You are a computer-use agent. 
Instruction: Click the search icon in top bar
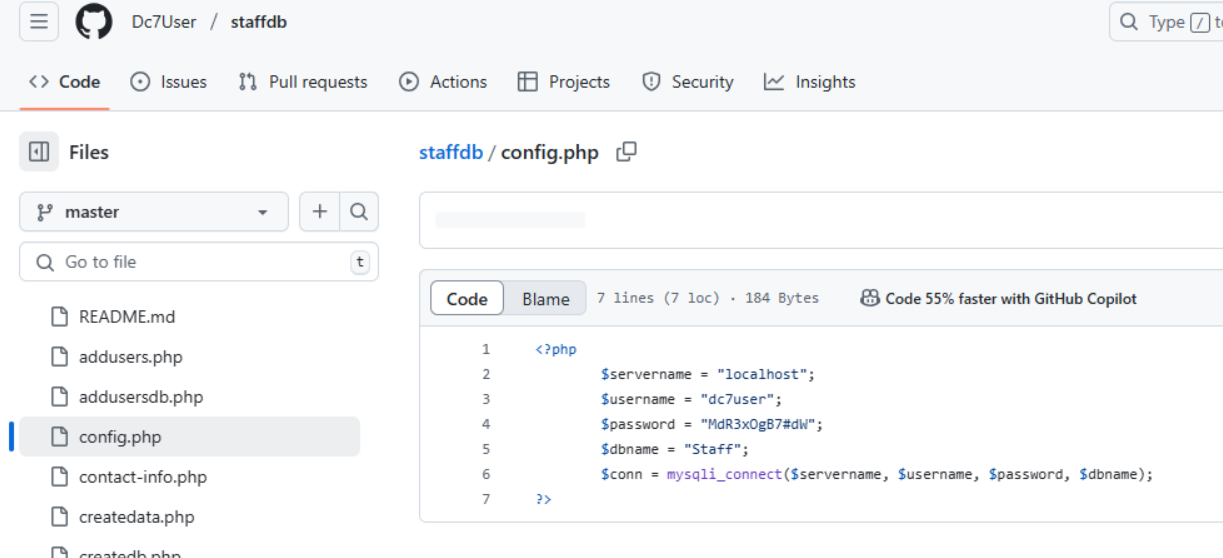[1129, 22]
